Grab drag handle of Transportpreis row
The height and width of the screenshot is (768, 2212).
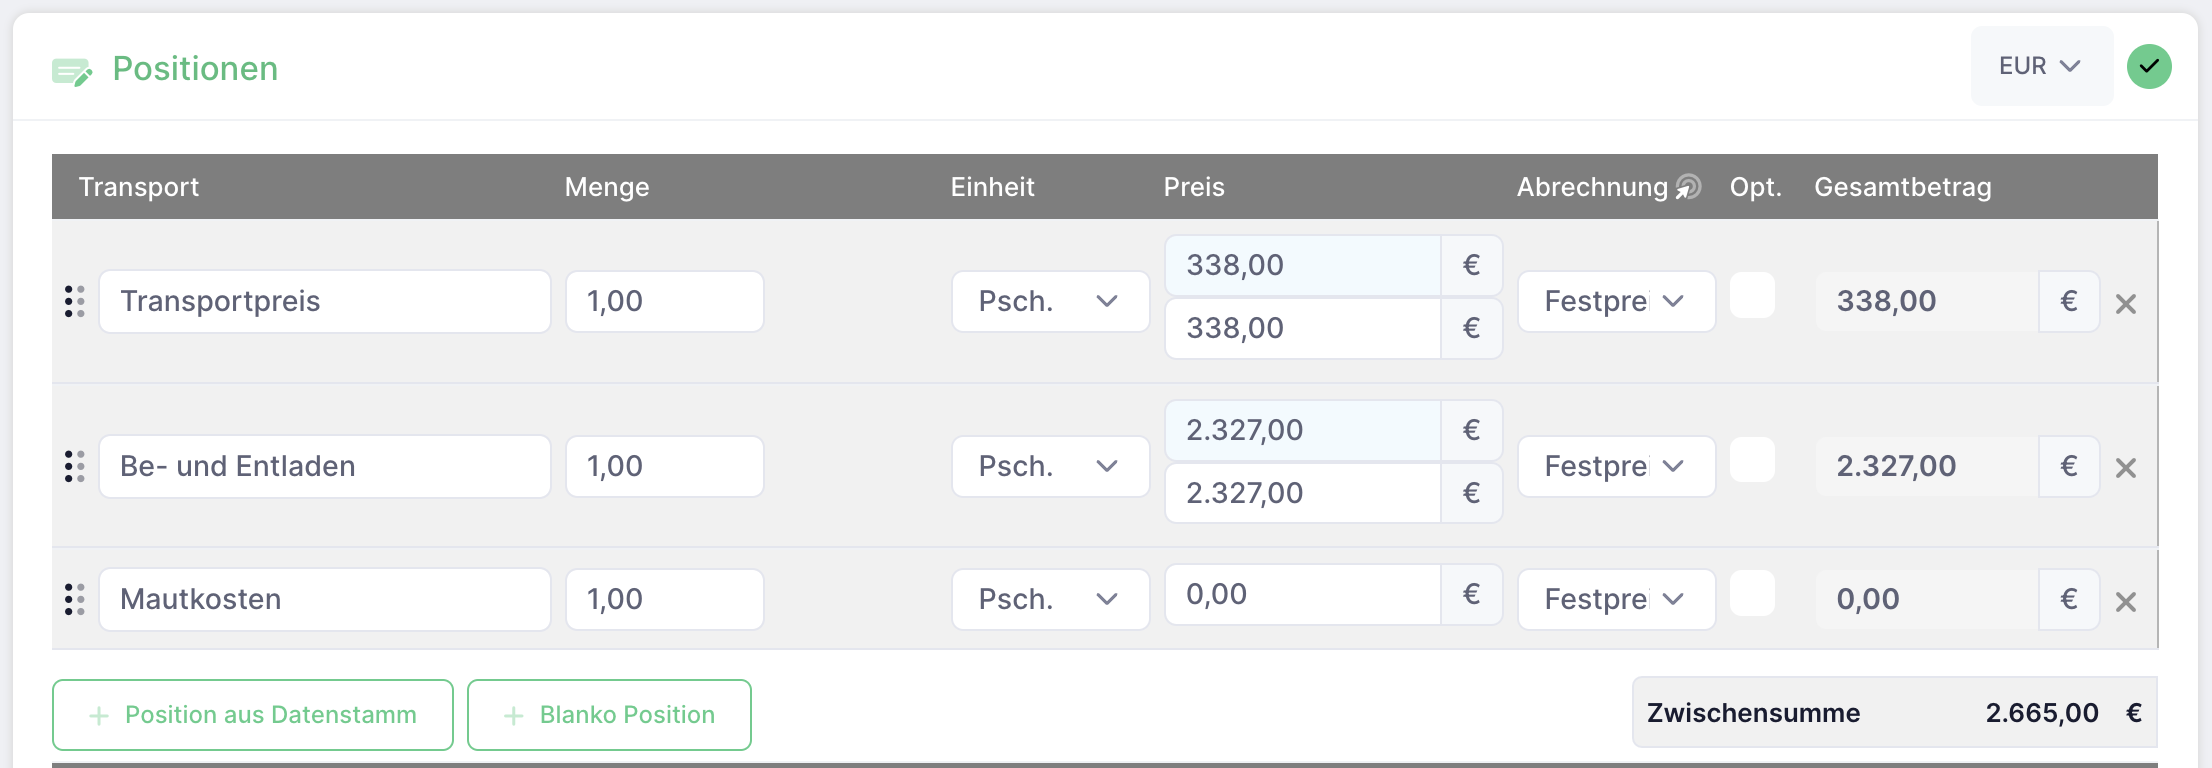point(75,301)
